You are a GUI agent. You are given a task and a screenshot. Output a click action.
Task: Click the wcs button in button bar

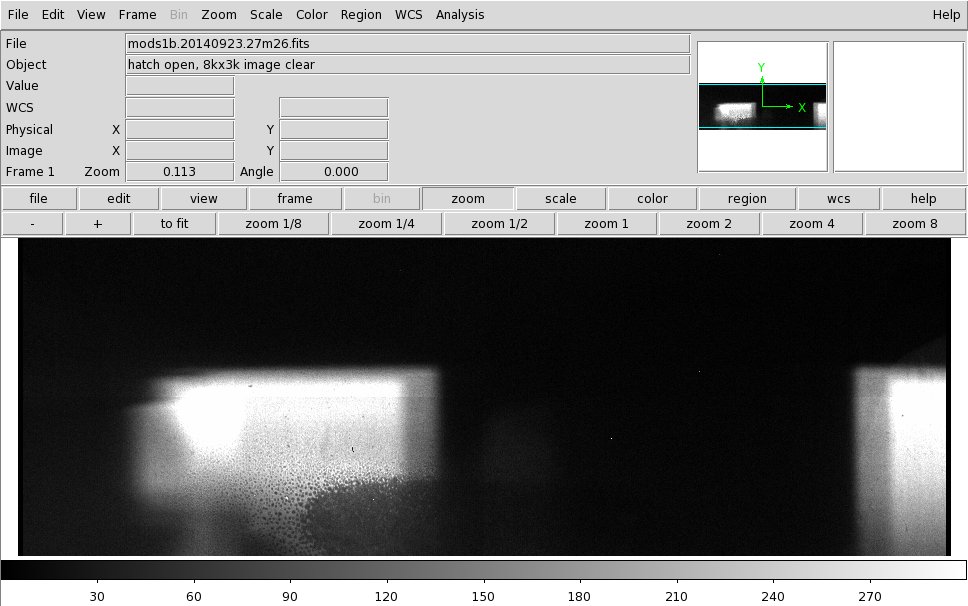838,199
